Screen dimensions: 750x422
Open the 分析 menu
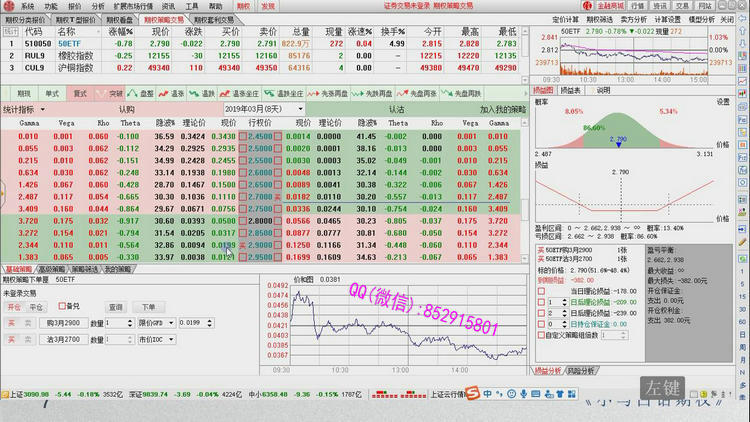(98, 6)
